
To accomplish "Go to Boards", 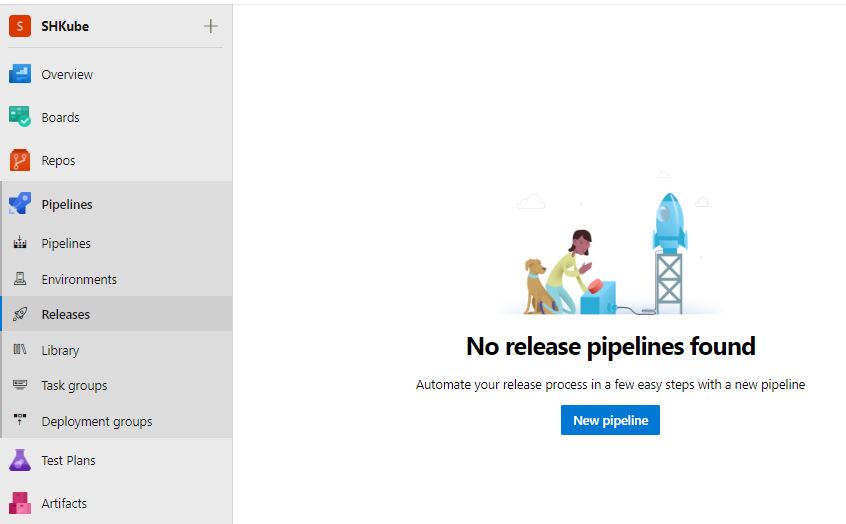I will tap(60, 118).
